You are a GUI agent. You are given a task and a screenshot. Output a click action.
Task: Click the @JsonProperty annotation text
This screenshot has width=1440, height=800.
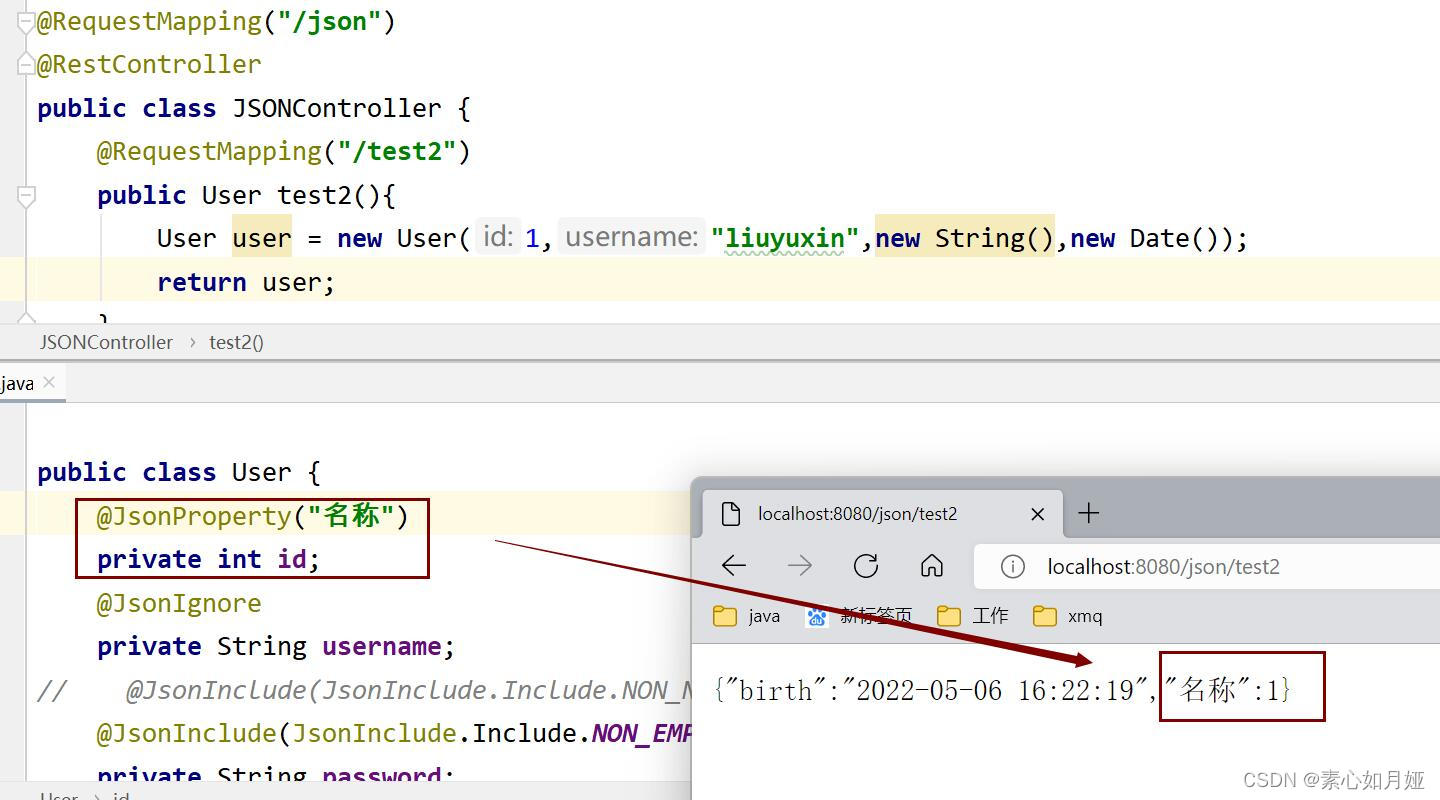pos(252,516)
